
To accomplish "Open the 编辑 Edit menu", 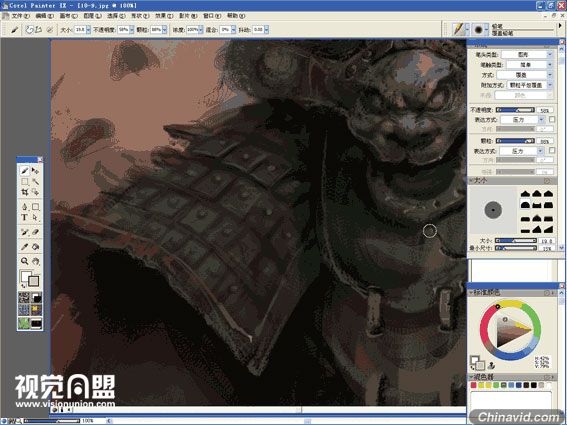I will 44,16.
